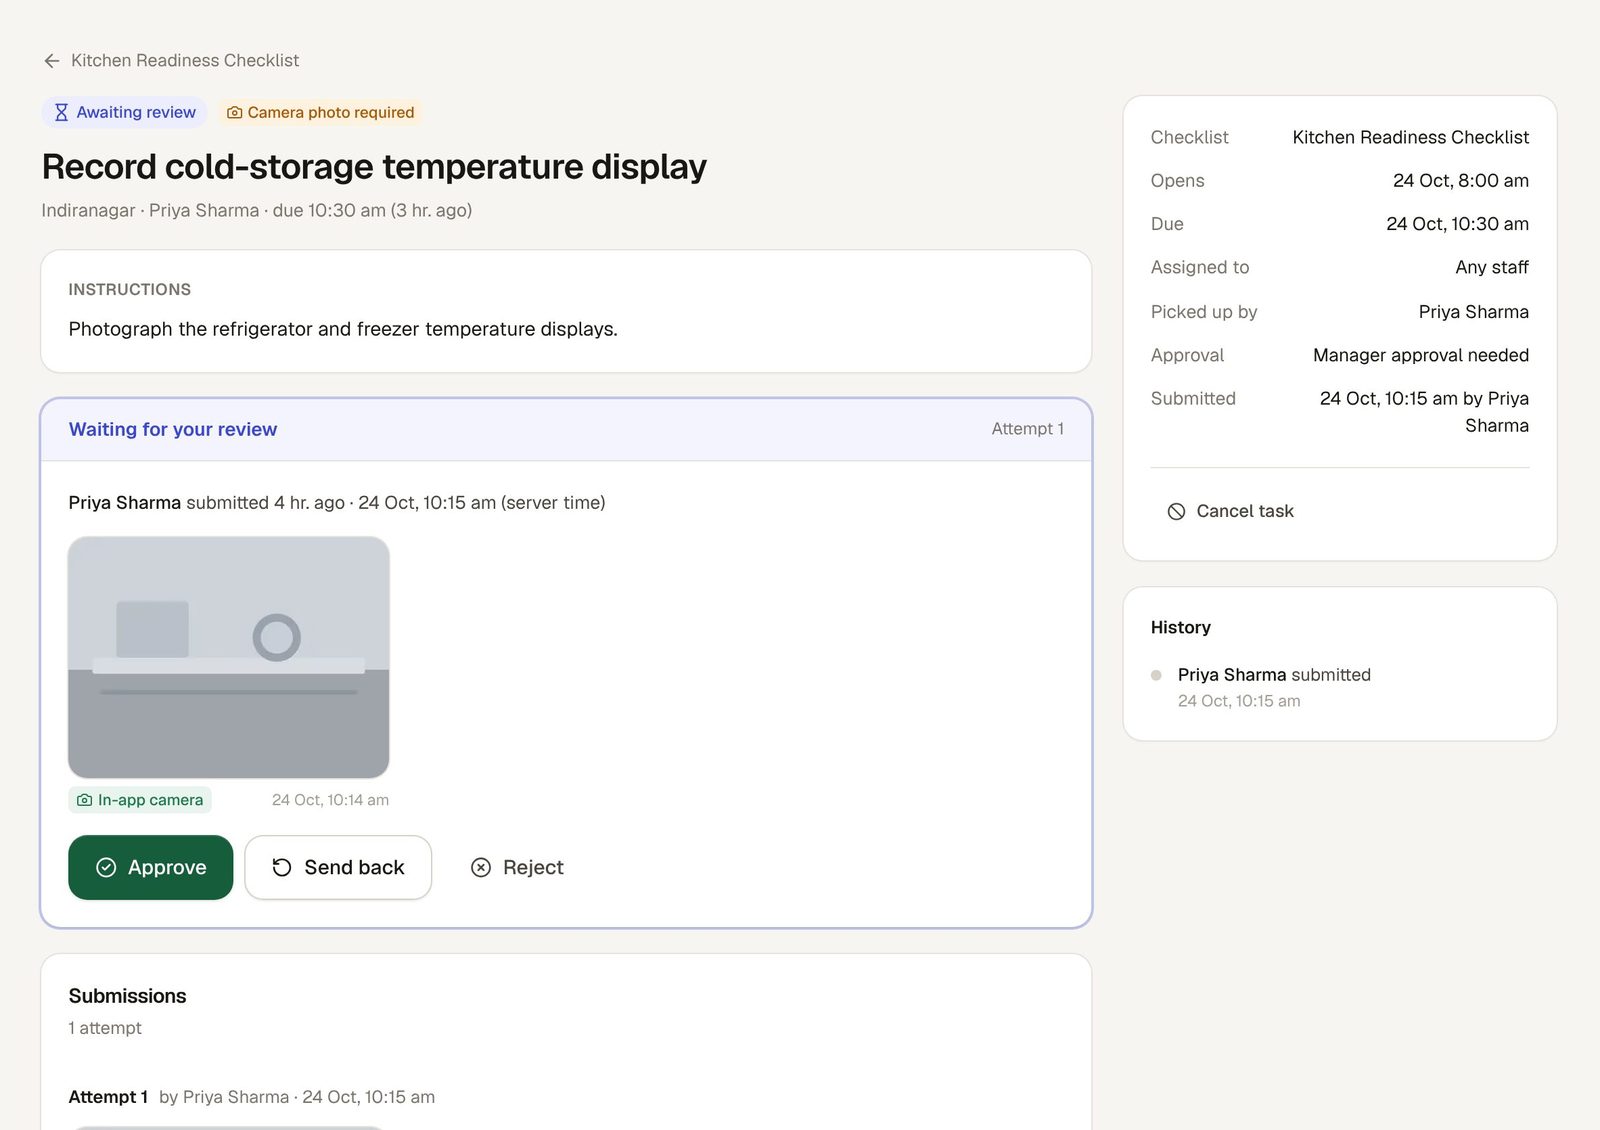Send back the submission
The image size is (1600, 1130).
pos(338,867)
